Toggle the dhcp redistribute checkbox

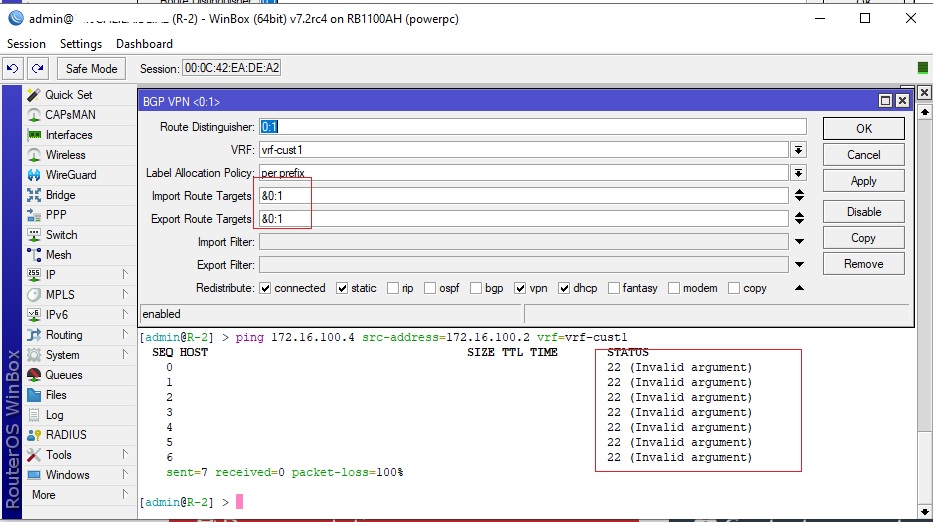(x=564, y=288)
